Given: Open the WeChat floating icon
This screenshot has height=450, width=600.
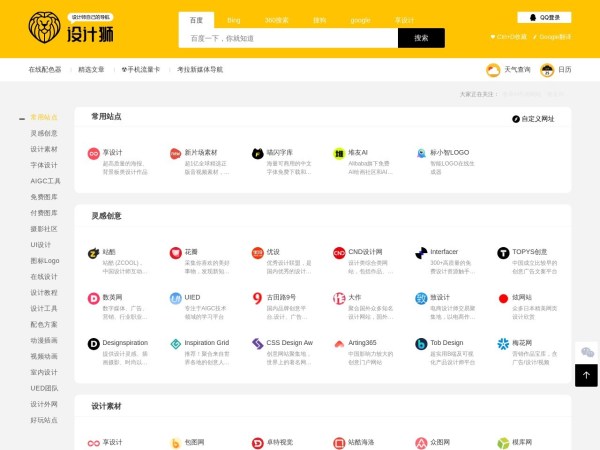Looking at the screenshot, I should [x=586, y=352].
